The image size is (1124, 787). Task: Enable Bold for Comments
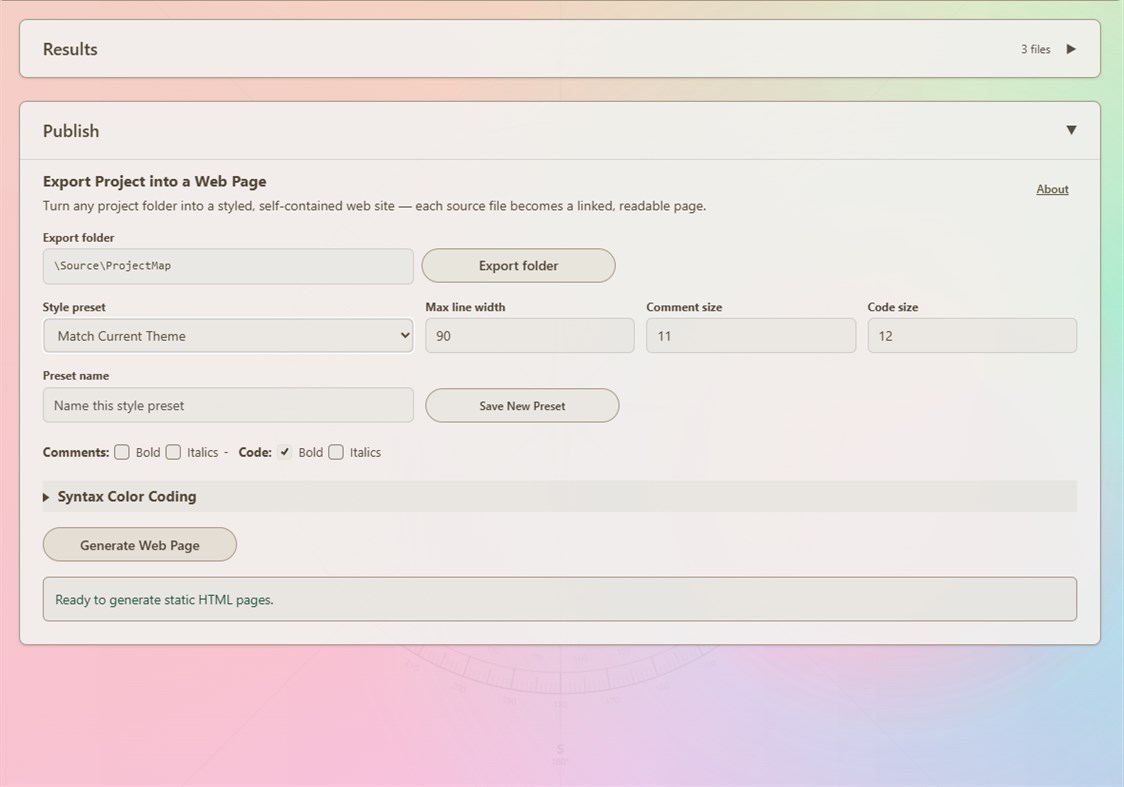(122, 452)
